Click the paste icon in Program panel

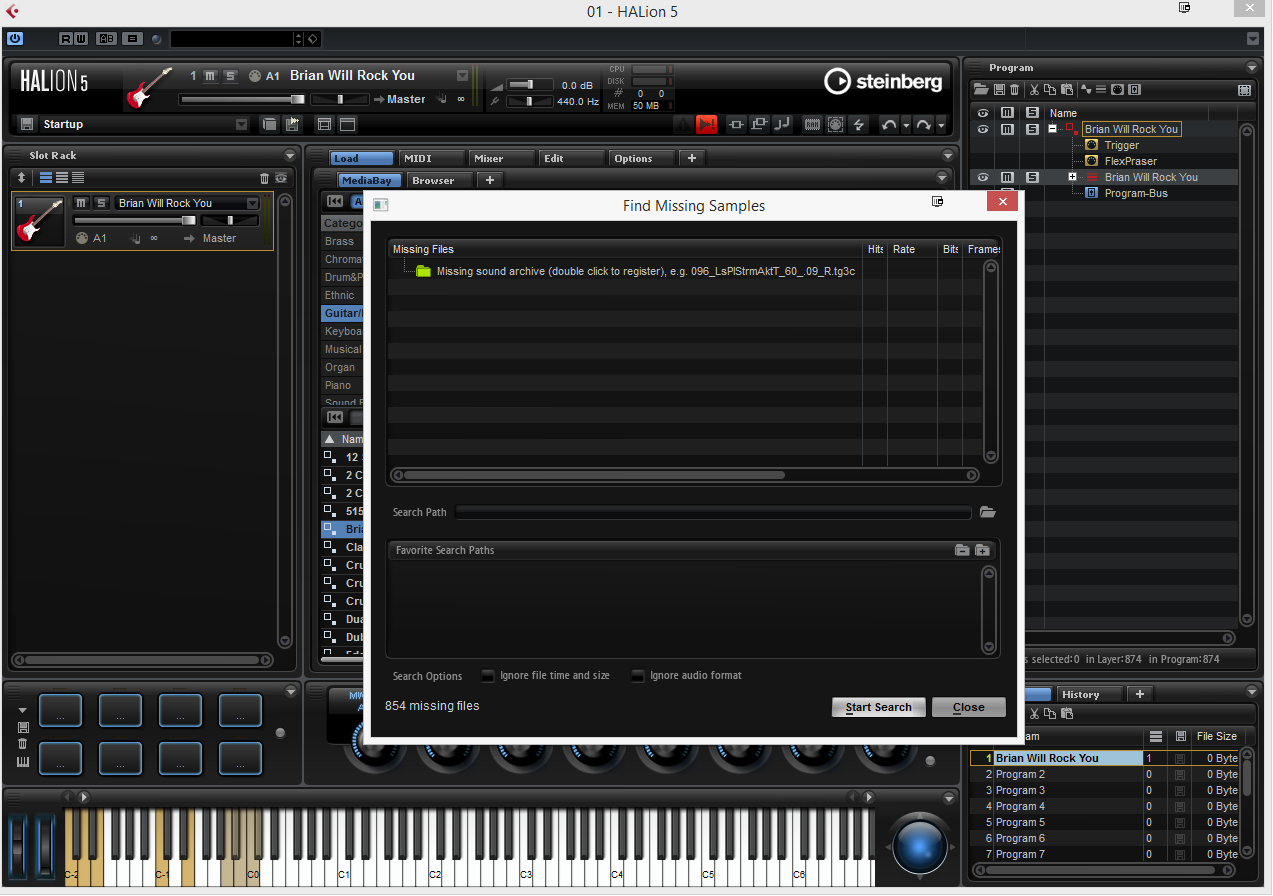1067,89
